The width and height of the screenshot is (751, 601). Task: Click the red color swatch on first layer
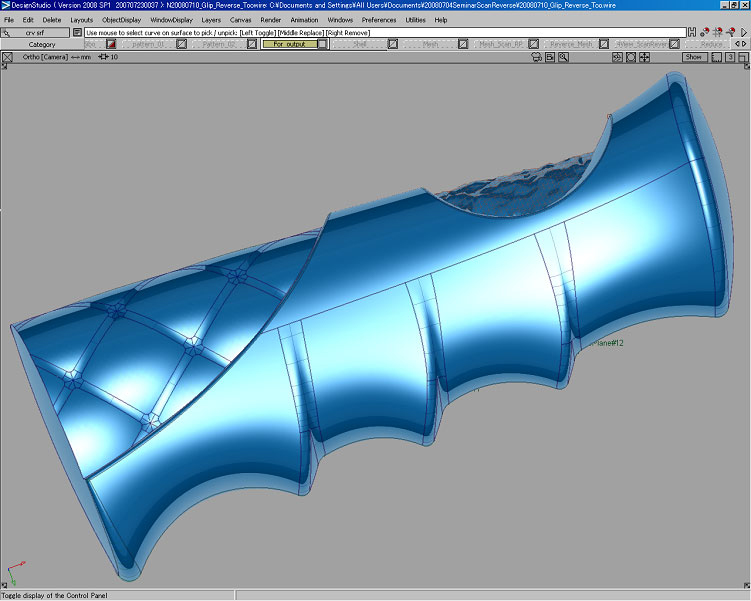click(x=112, y=44)
